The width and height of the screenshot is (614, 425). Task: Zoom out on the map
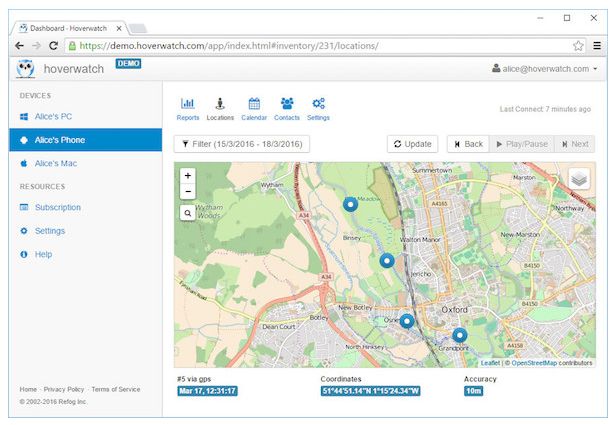pos(188,191)
